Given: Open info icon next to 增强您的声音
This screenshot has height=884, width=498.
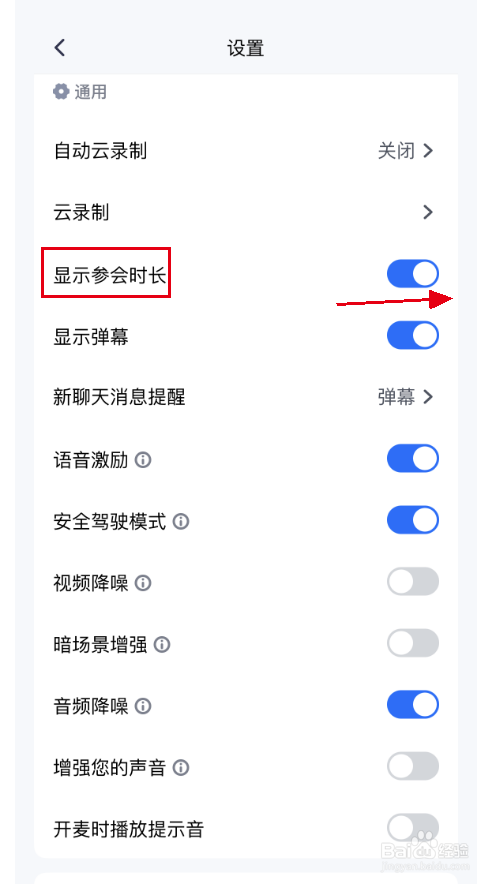Looking at the screenshot, I should pos(181,767).
